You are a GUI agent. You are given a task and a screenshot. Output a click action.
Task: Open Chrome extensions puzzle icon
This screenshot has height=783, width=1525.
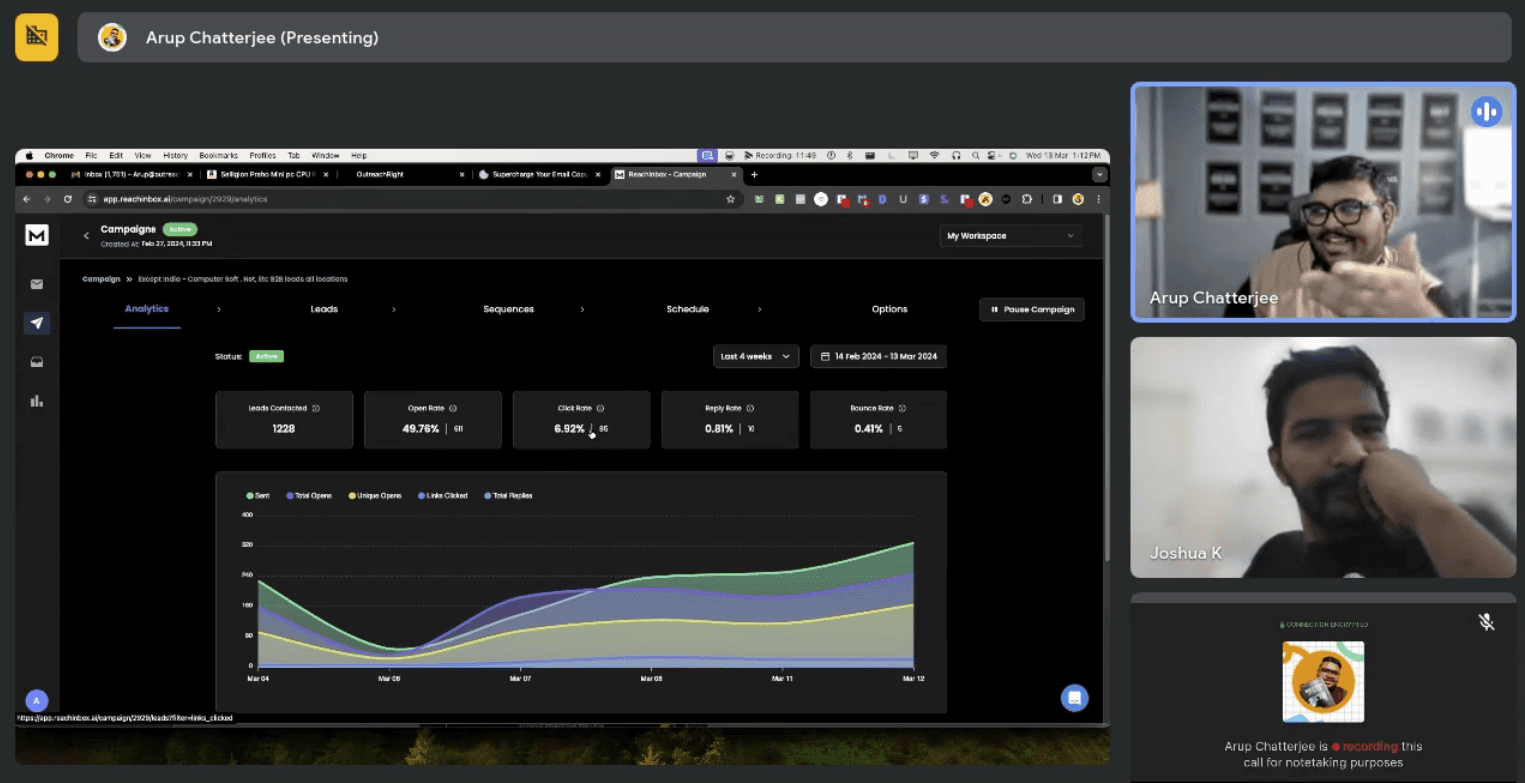point(1027,199)
